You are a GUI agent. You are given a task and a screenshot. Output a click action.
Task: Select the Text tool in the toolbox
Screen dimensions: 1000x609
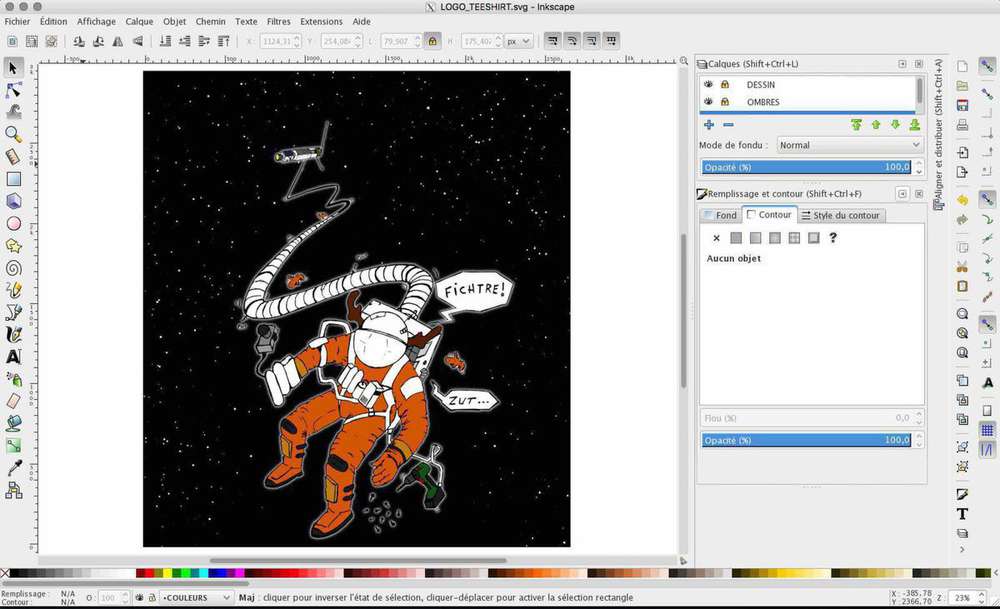pyautogui.click(x=13, y=357)
